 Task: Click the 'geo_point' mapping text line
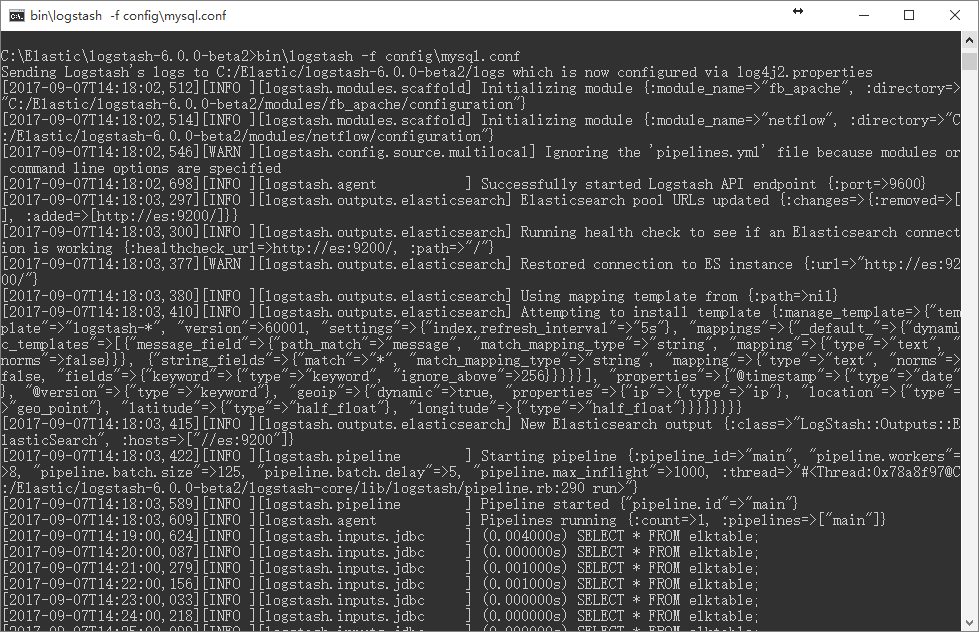(371, 408)
